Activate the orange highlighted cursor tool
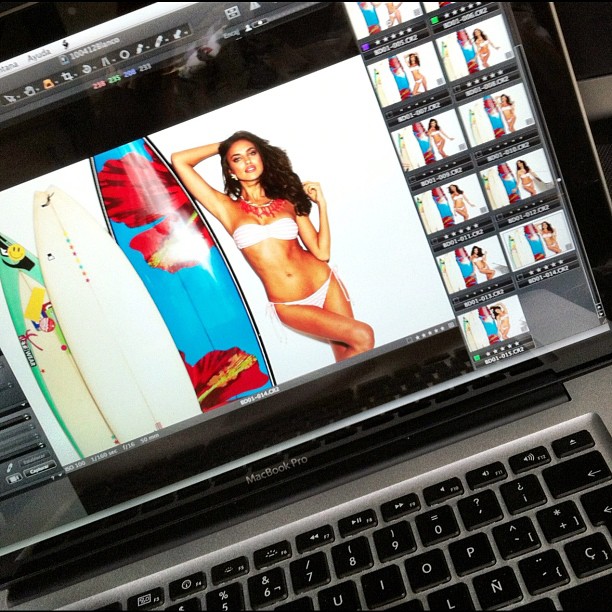Screen dimensions: 612x612 pos(48,84)
